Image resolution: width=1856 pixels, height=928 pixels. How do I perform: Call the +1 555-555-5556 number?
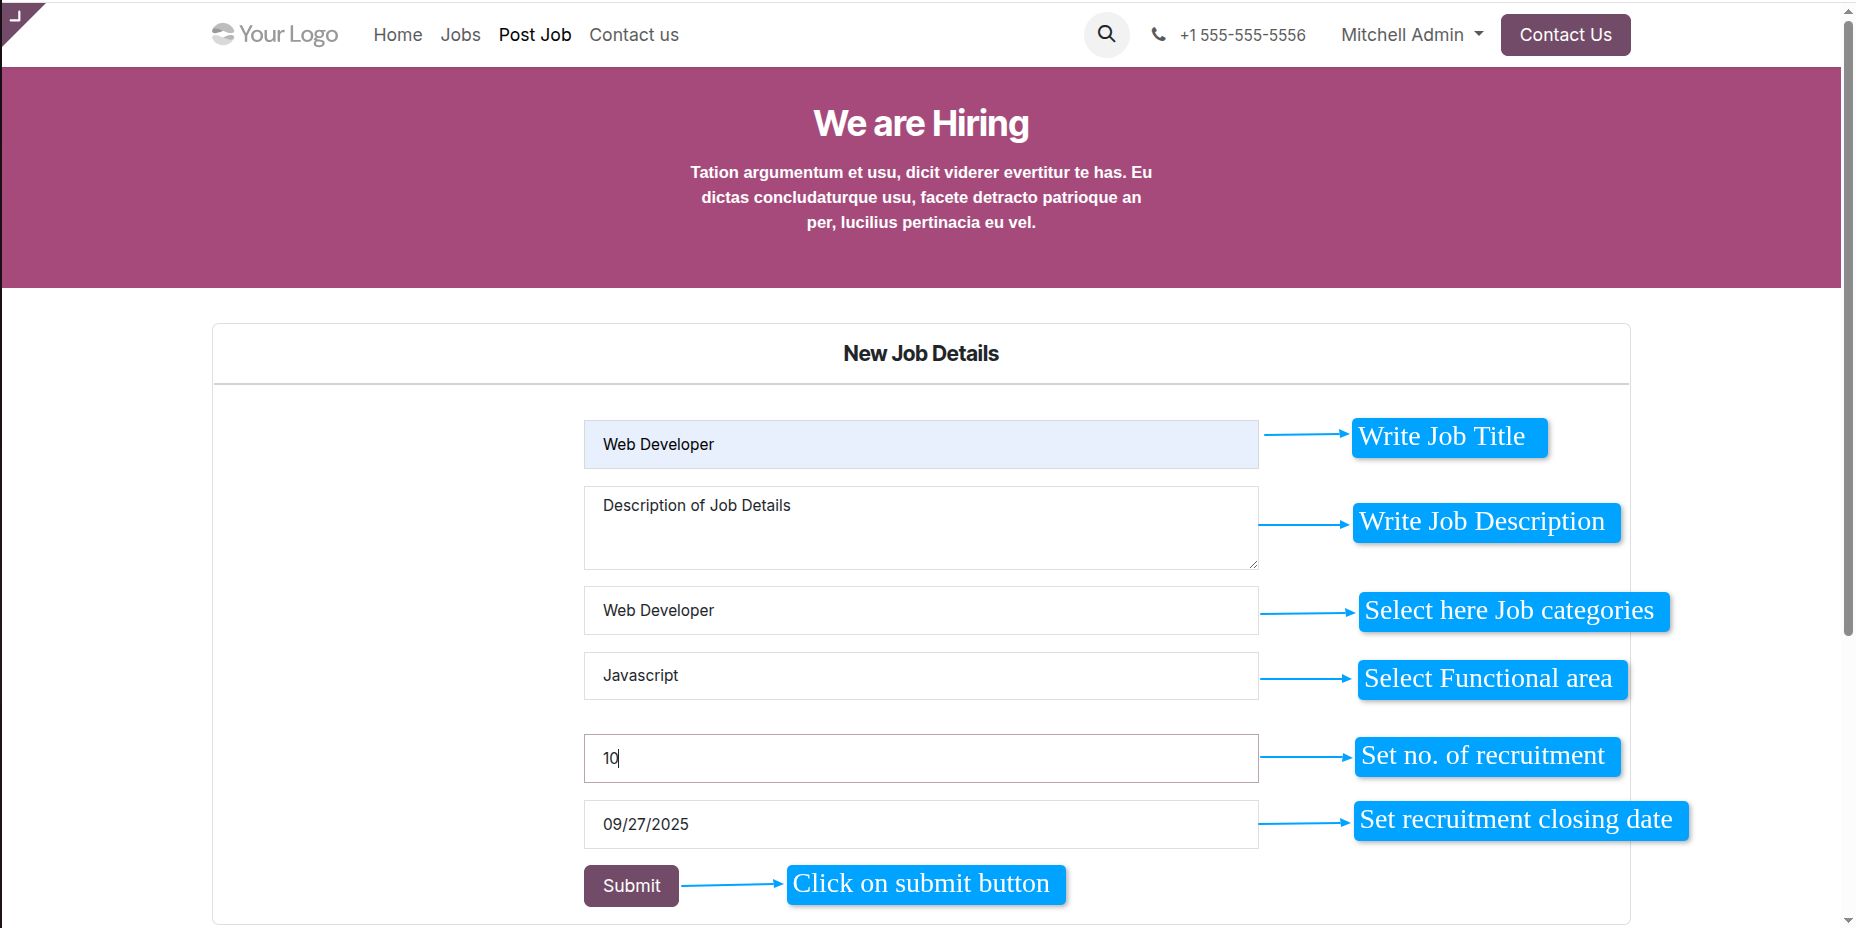pos(1242,34)
